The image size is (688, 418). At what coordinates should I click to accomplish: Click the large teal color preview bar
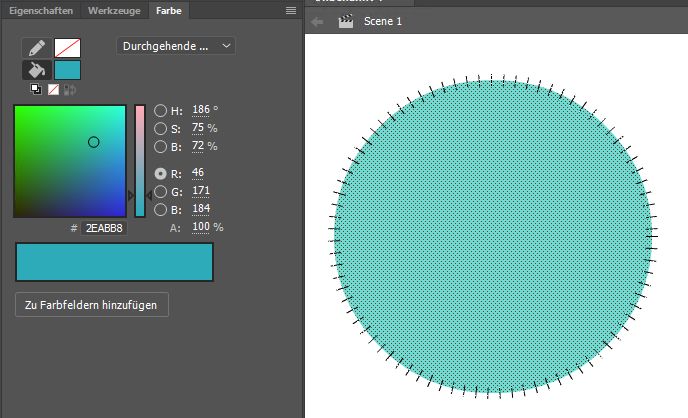115,262
